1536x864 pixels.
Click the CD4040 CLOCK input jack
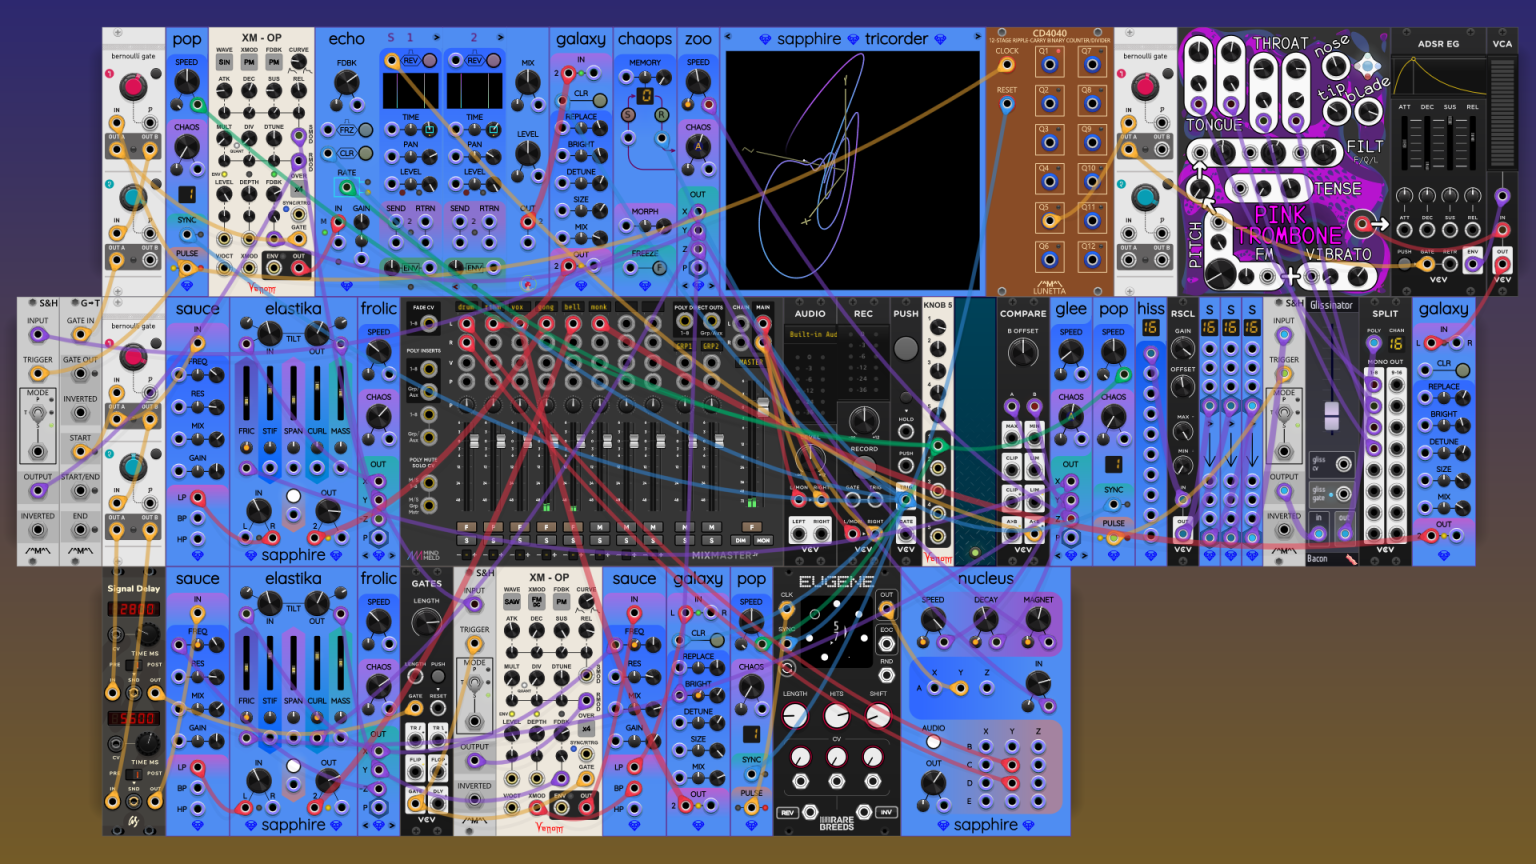[x=1007, y=66]
